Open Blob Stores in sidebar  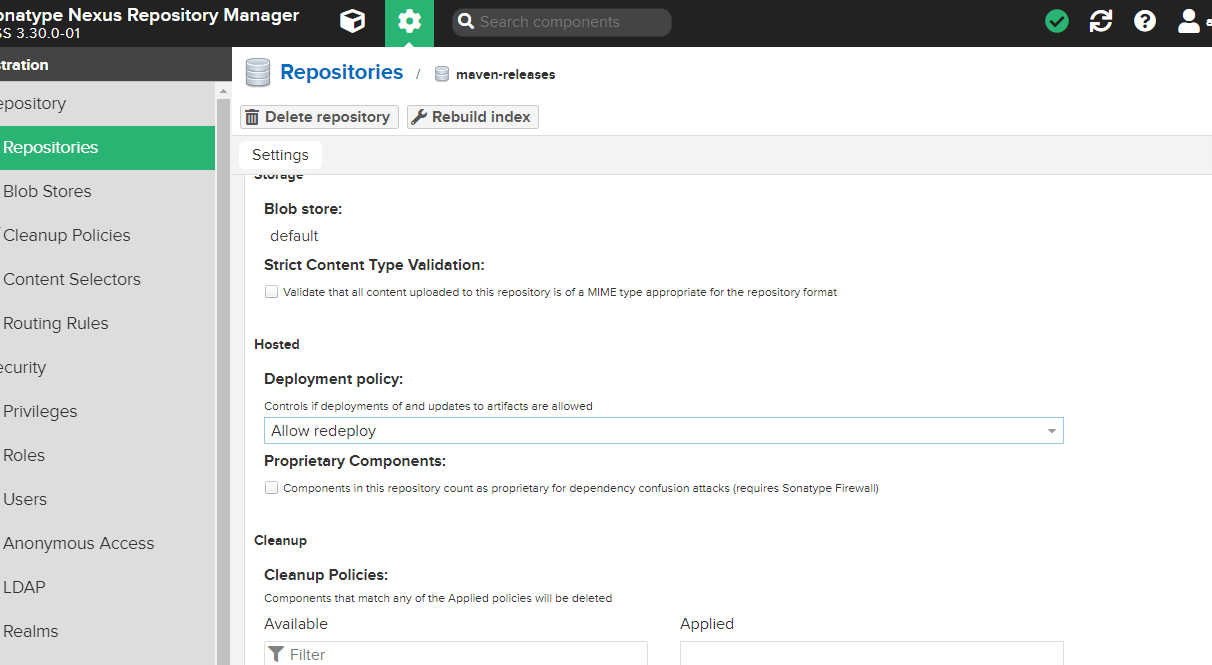tap(47, 191)
